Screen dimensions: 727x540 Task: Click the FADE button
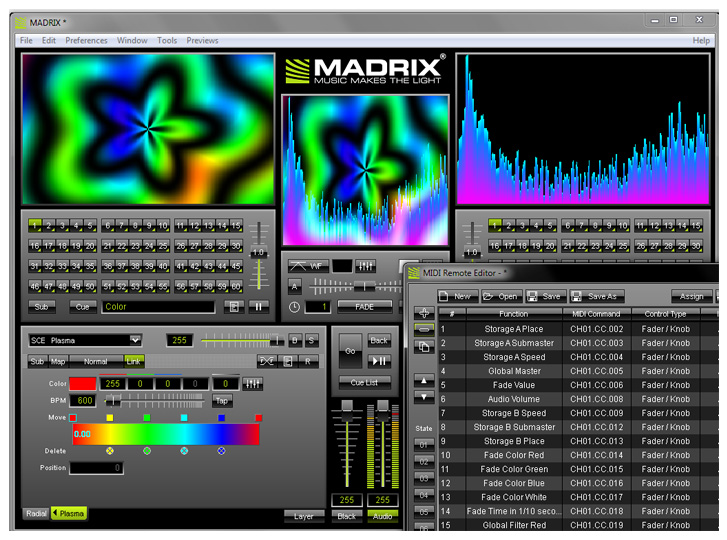click(364, 306)
